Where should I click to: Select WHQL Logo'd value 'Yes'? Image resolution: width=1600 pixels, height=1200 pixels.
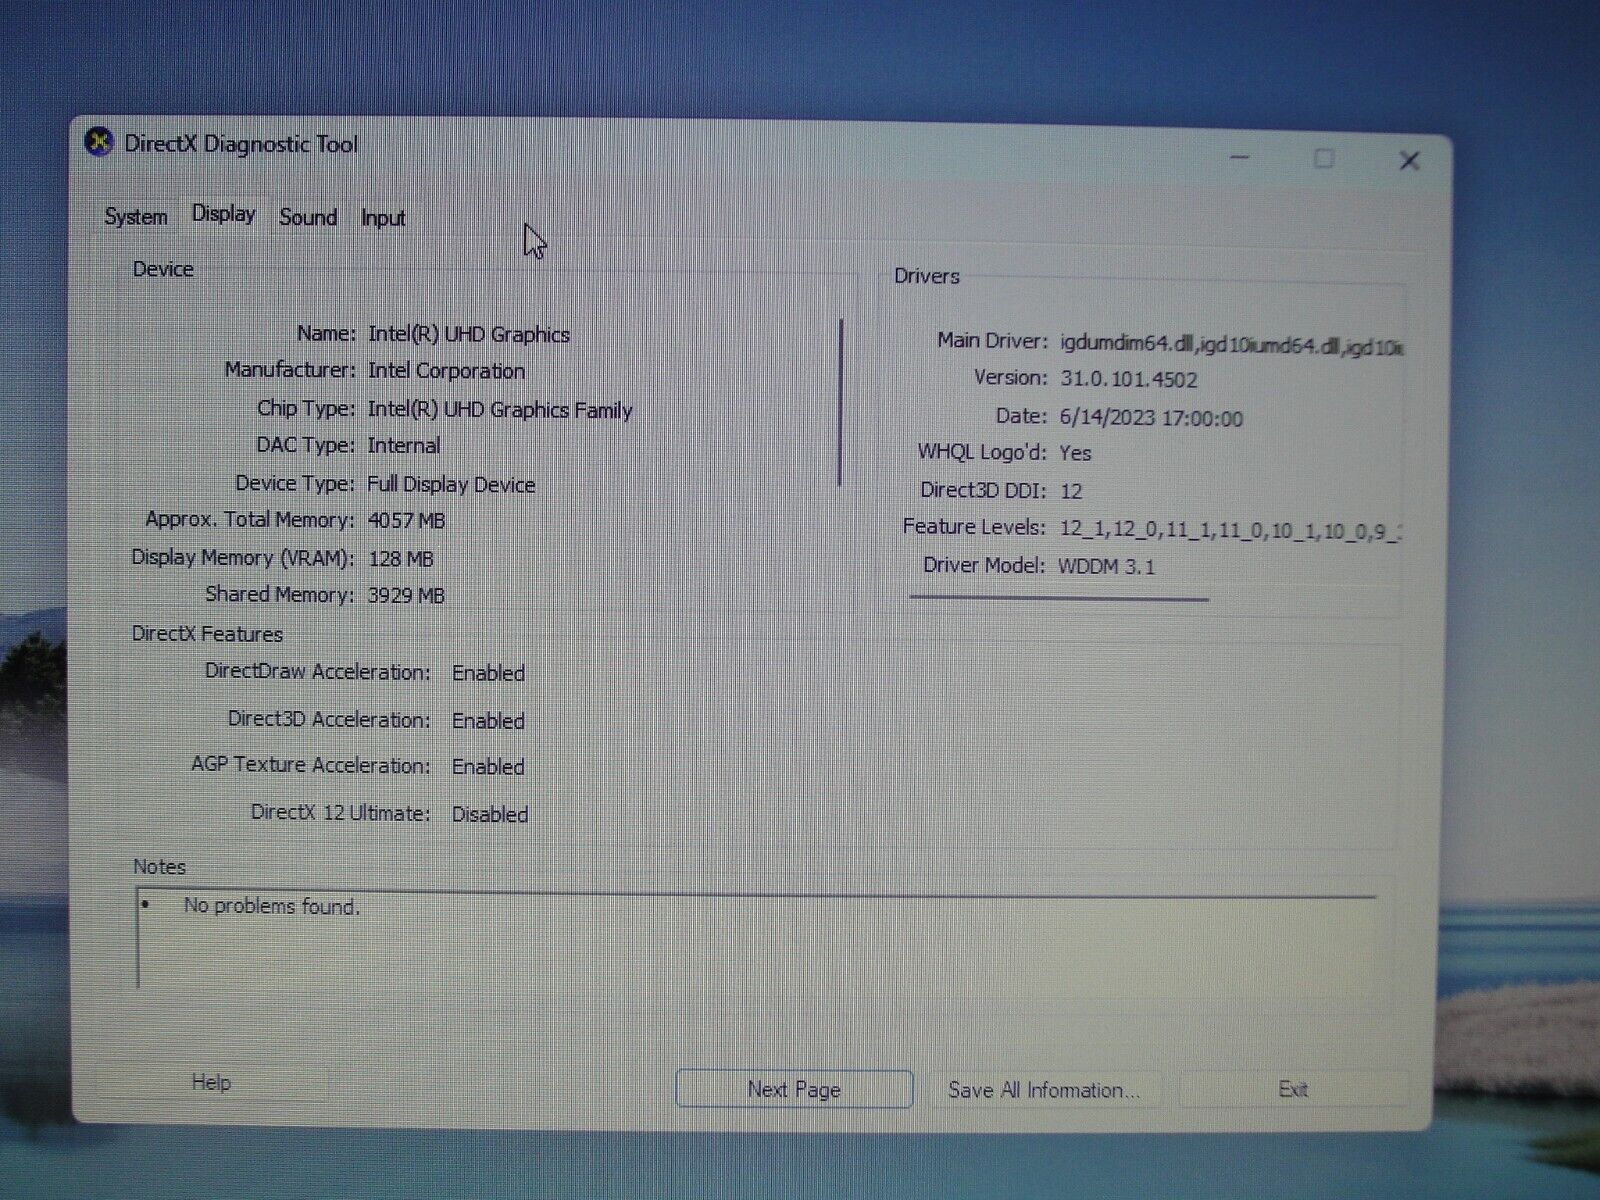coord(1075,453)
